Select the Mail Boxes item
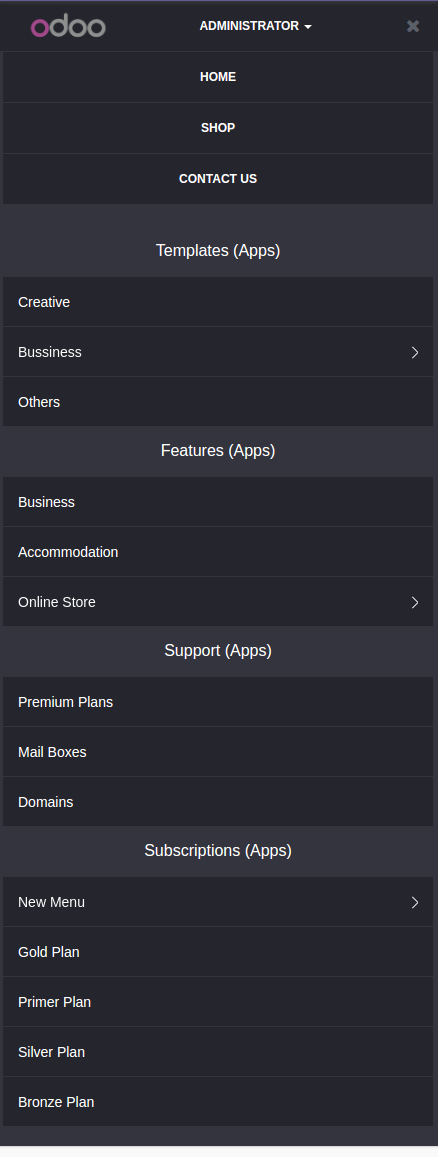The height and width of the screenshot is (1157, 438). [218, 752]
